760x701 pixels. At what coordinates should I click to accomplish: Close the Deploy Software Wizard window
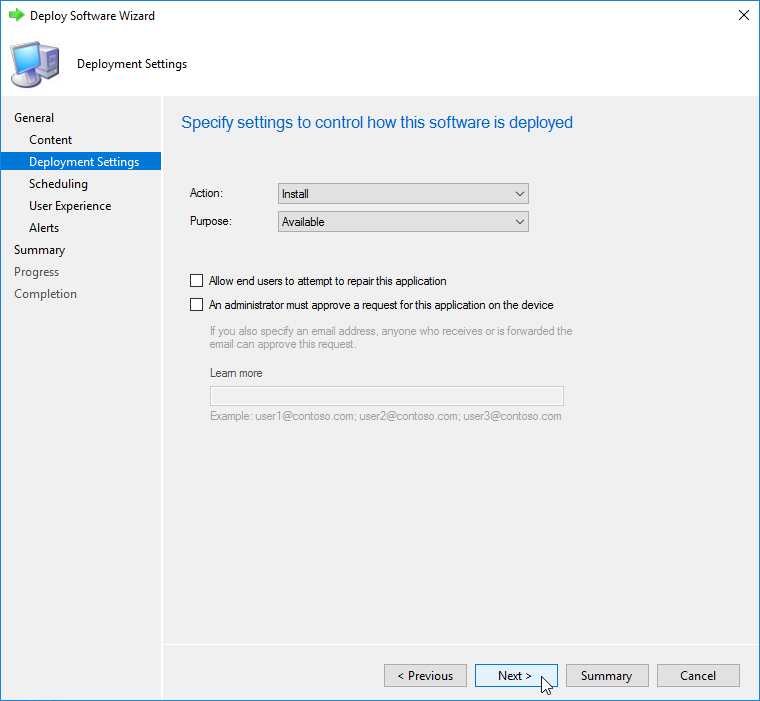(743, 16)
